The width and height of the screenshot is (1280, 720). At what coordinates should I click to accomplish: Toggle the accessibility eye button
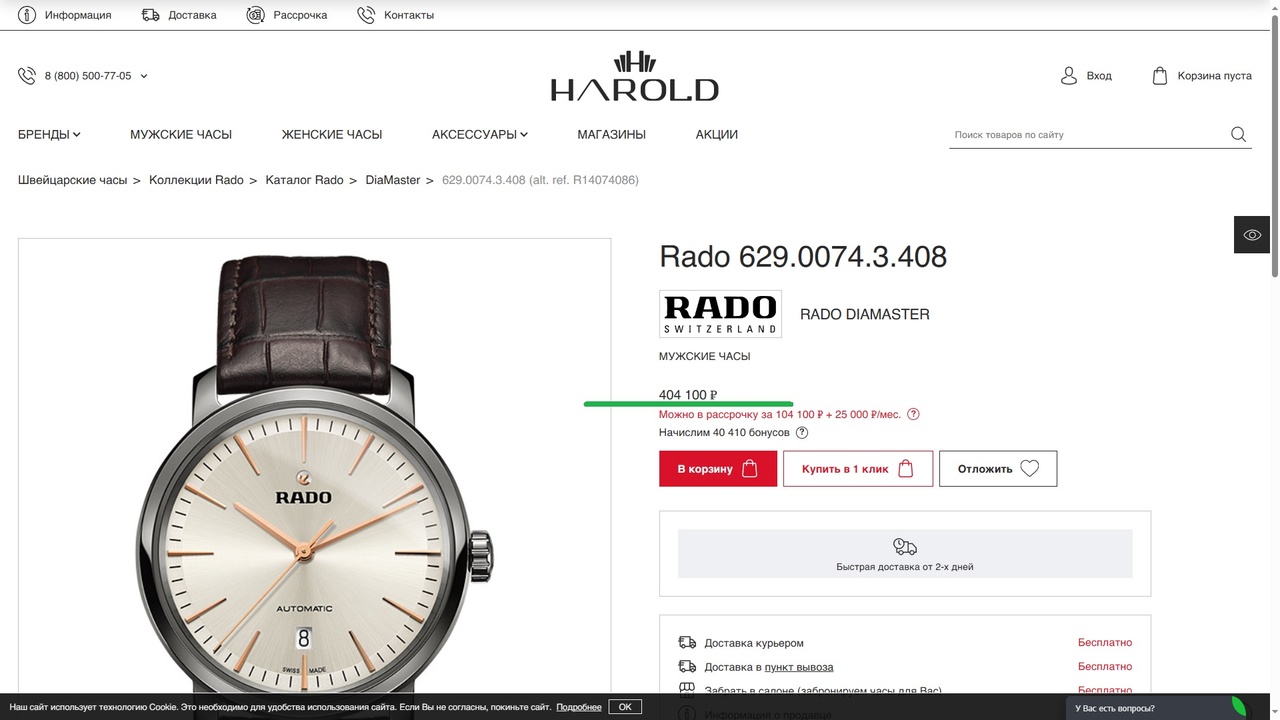click(x=1252, y=235)
